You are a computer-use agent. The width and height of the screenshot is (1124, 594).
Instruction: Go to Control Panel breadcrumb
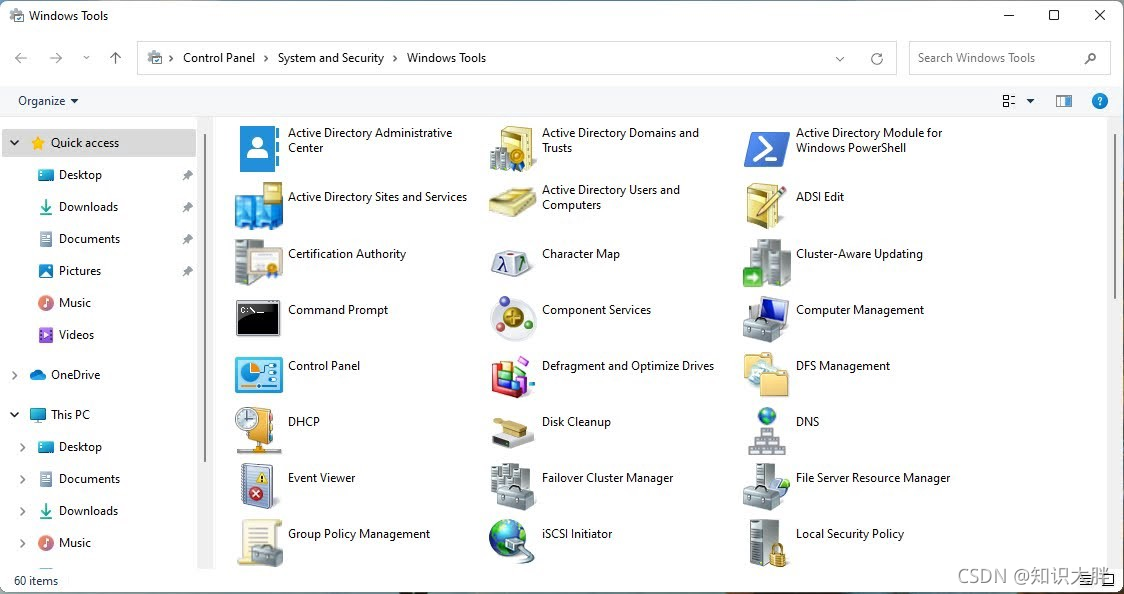[219, 58]
